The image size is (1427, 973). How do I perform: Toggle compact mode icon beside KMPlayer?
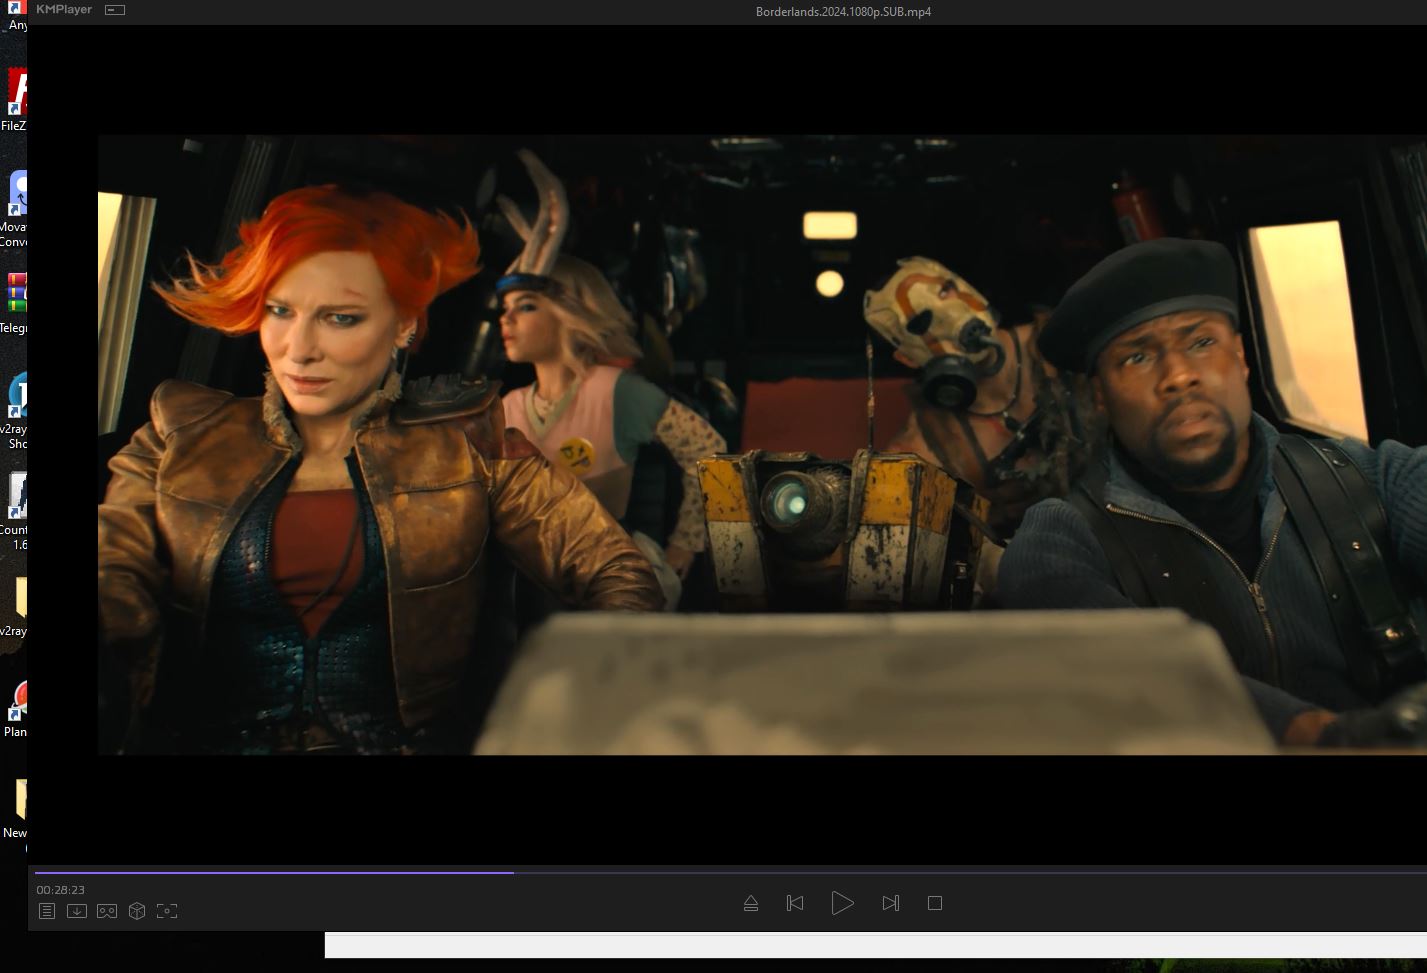pyautogui.click(x=115, y=10)
